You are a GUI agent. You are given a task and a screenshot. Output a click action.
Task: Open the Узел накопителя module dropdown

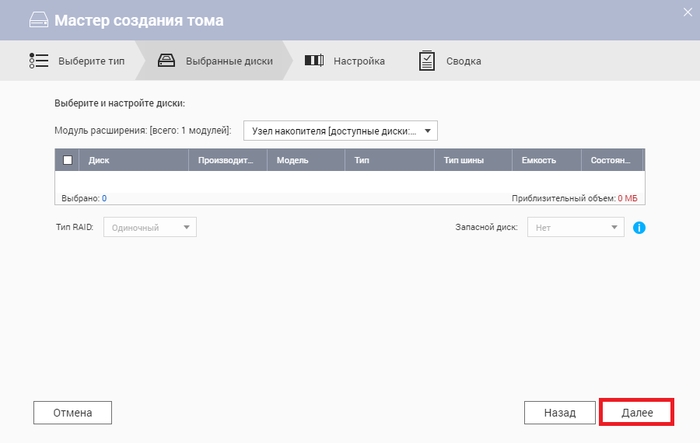point(340,131)
